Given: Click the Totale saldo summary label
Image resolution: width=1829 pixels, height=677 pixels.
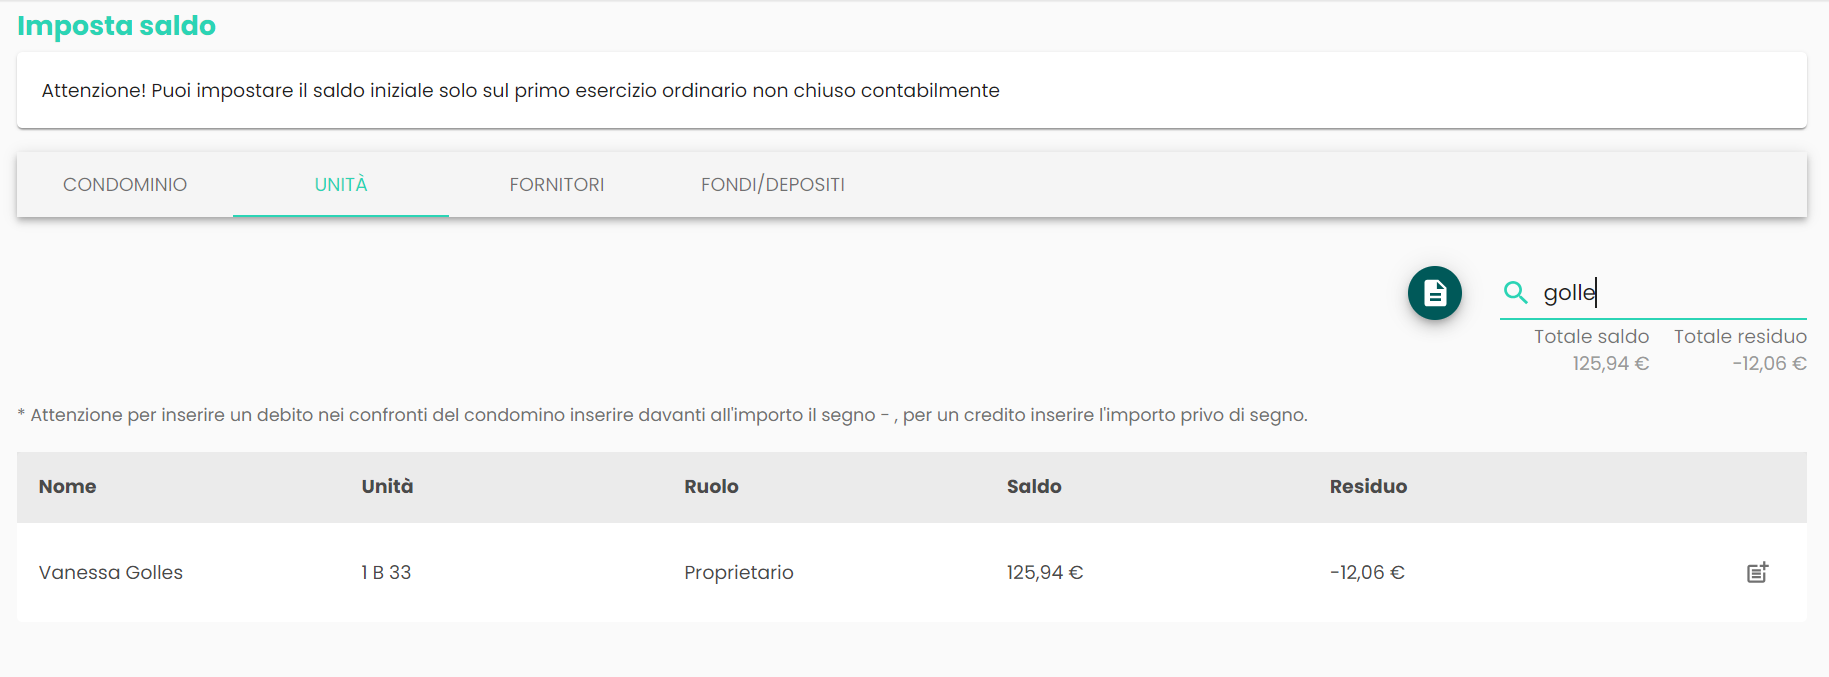Looking at the screenshot, I should 1591,337.
